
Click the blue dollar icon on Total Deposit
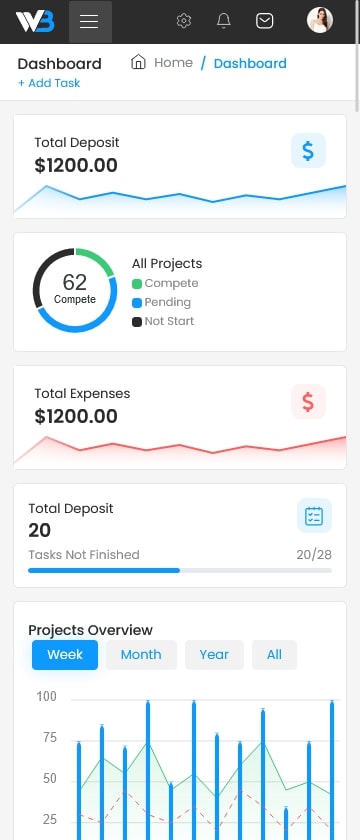point(308,151)
